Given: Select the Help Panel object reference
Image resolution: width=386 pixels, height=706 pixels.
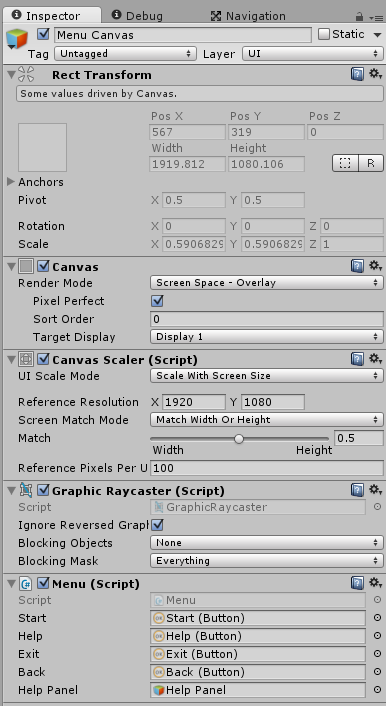Looking at the screenshot, I should [x=258, y=690].
